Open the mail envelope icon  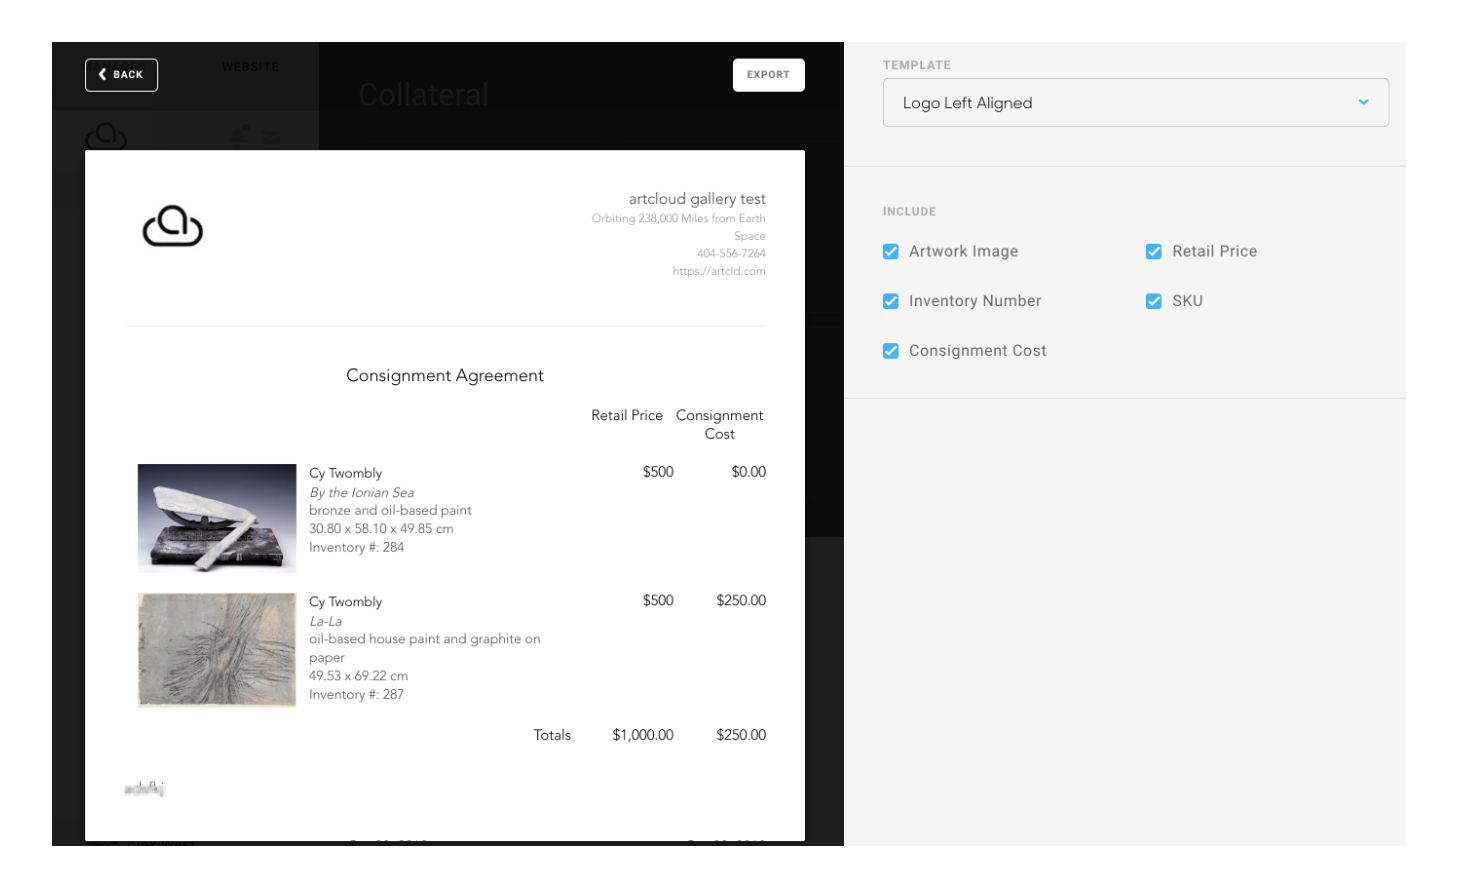coord(270,137)
